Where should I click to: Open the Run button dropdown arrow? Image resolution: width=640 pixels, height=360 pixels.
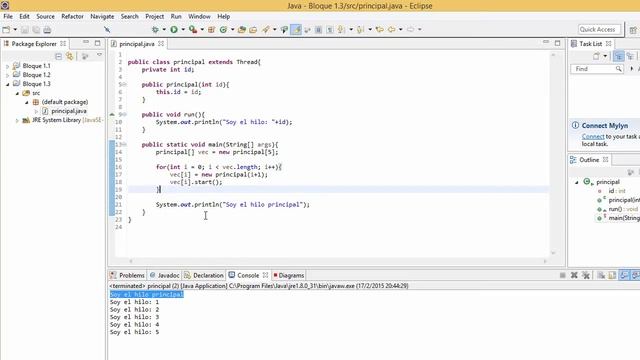183,29
